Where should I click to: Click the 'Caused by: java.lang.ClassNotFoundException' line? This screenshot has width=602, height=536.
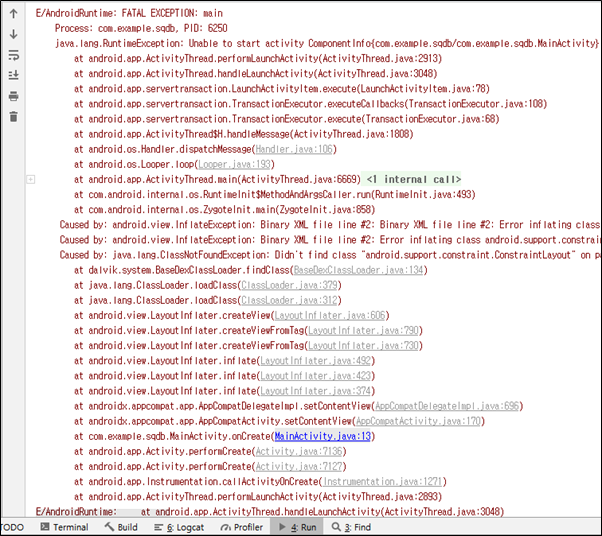point(330,255)
